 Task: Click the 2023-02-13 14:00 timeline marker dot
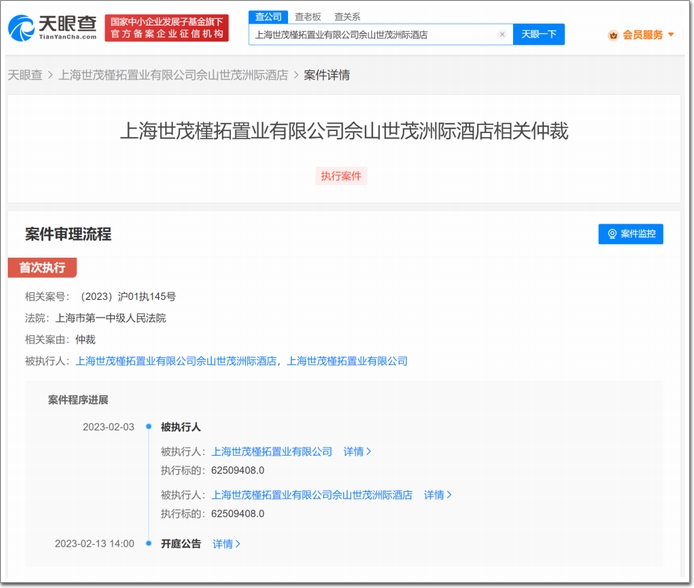point(149,543)
